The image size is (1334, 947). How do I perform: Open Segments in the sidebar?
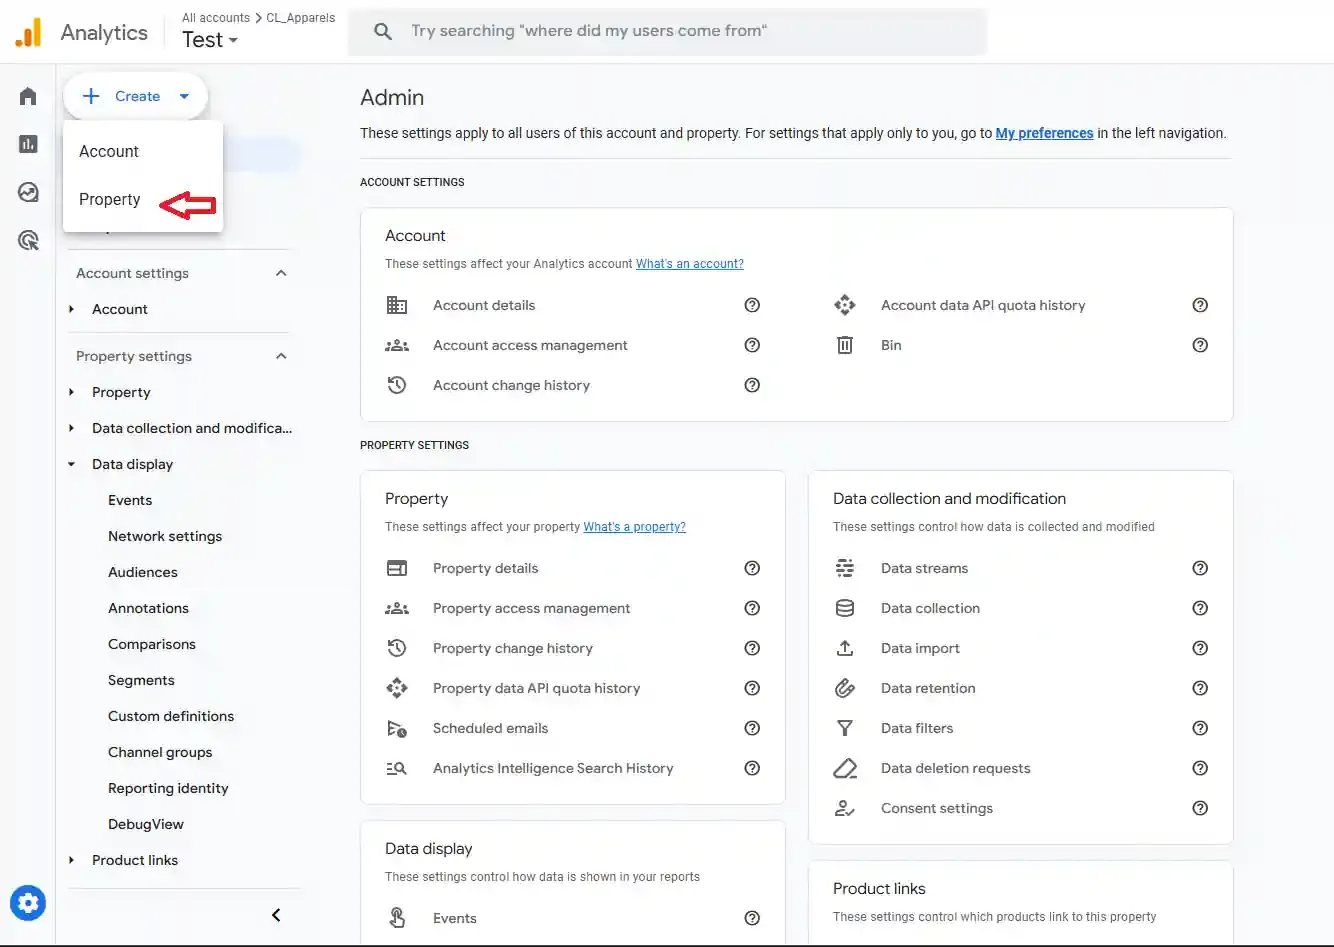point(141,680)
